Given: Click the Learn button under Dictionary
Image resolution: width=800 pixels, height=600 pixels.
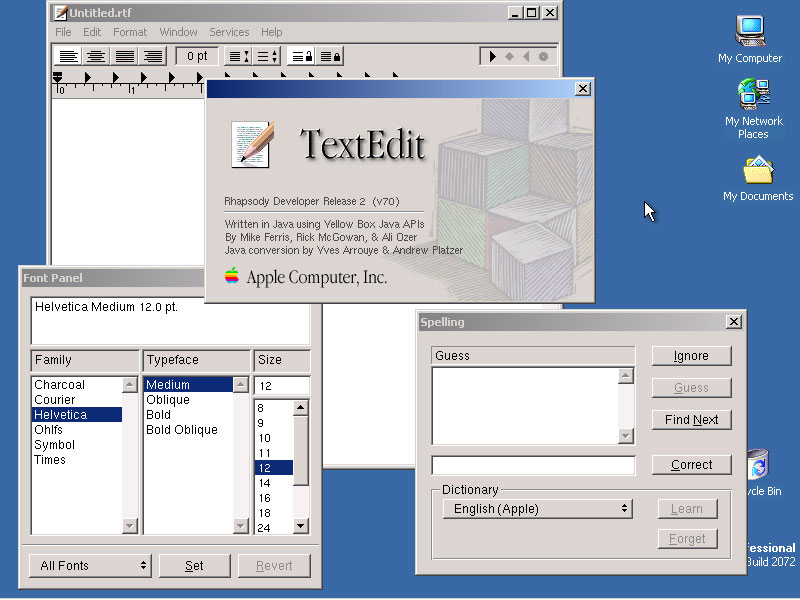Looking at the screenshot, I should tap(687, 509).
